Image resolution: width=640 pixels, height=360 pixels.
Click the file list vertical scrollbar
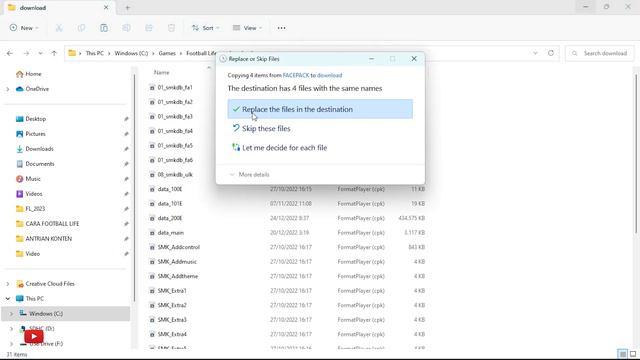click(x=636, y=155)
